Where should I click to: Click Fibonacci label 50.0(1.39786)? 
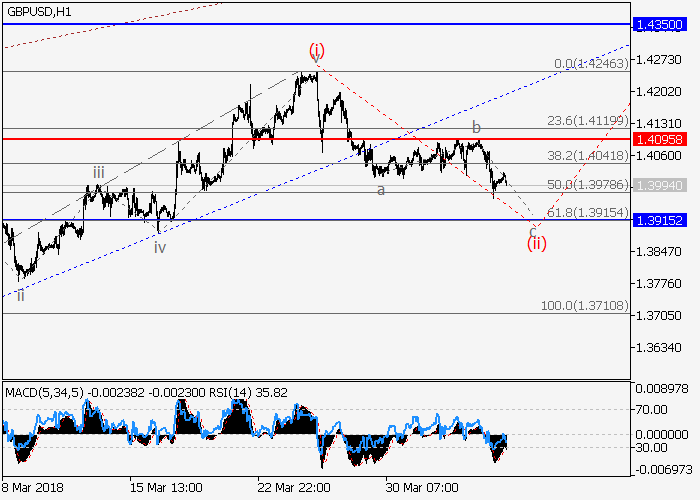588,184
